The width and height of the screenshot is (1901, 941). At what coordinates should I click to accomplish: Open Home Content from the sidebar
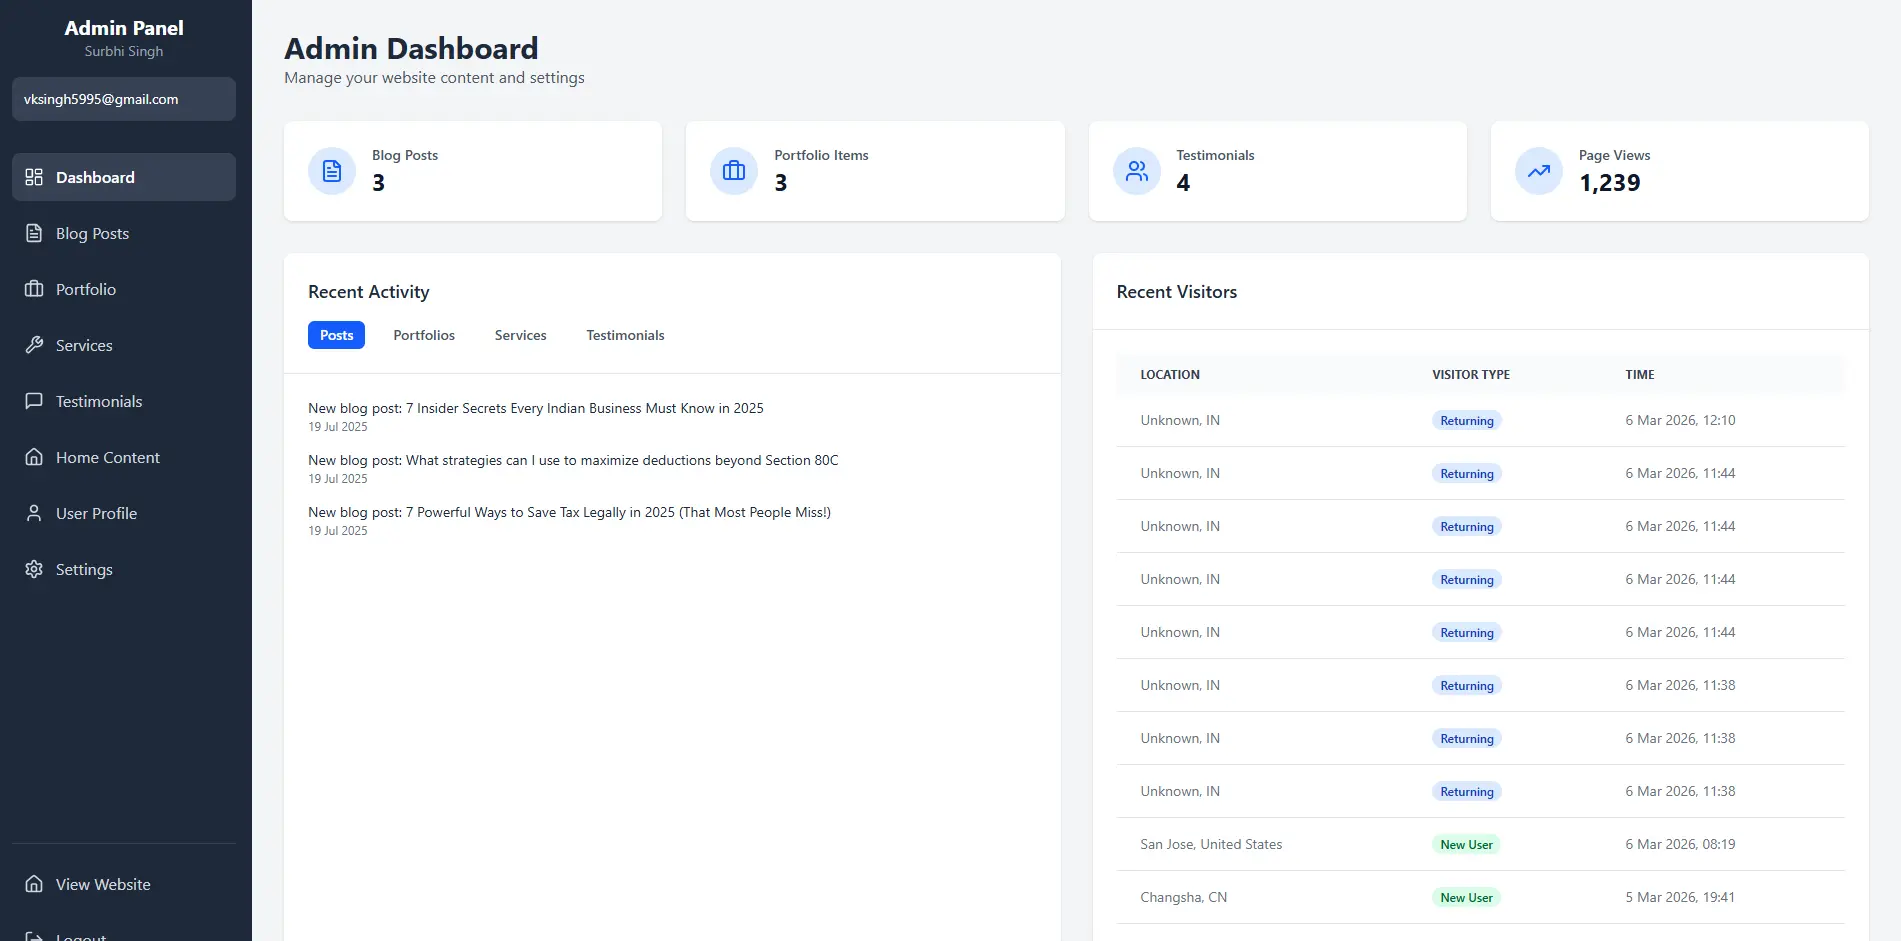pos(107,457)
